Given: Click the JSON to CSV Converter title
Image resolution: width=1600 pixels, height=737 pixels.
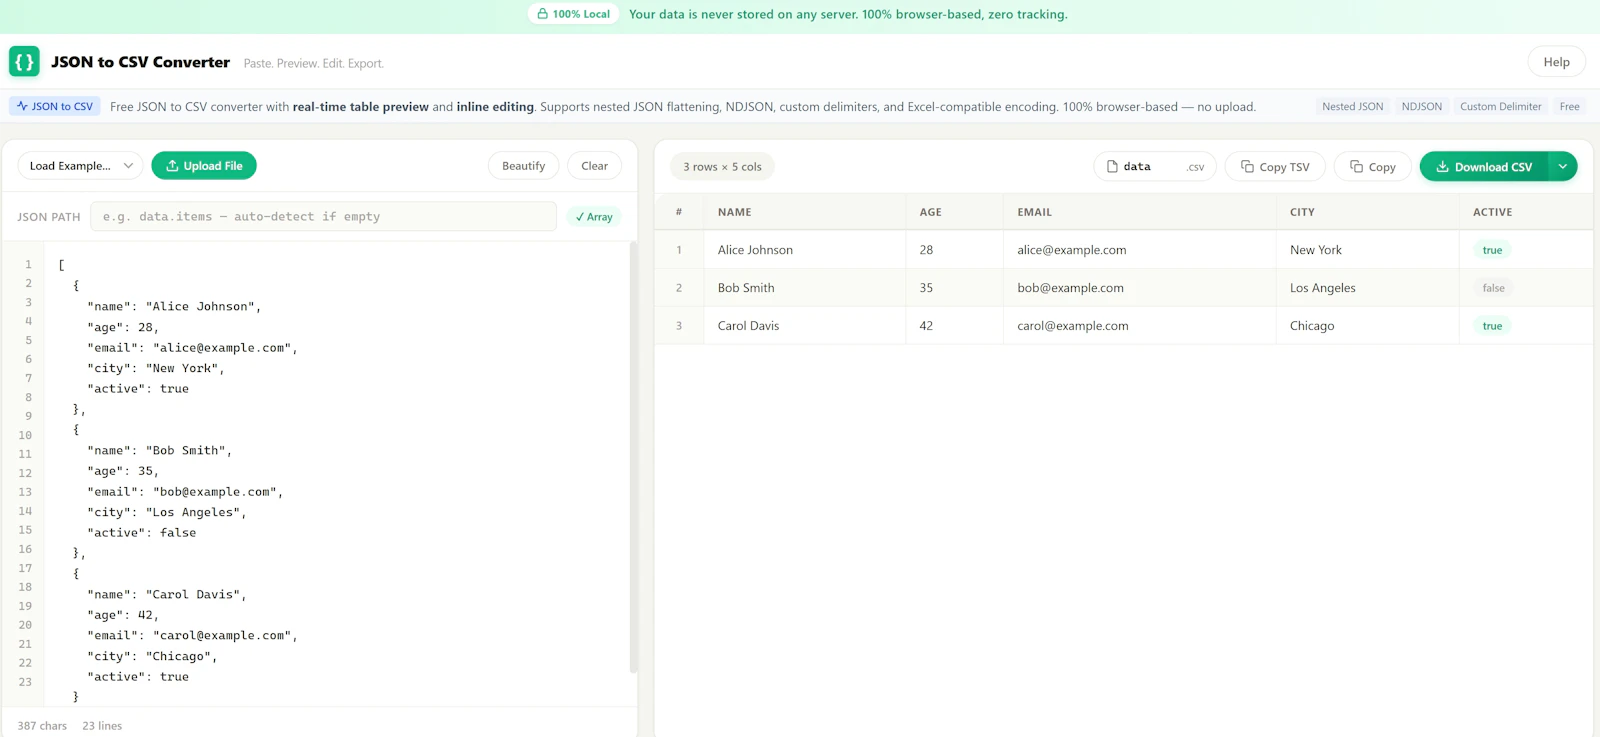Looking at the screenshot, I should click(141, 62).
